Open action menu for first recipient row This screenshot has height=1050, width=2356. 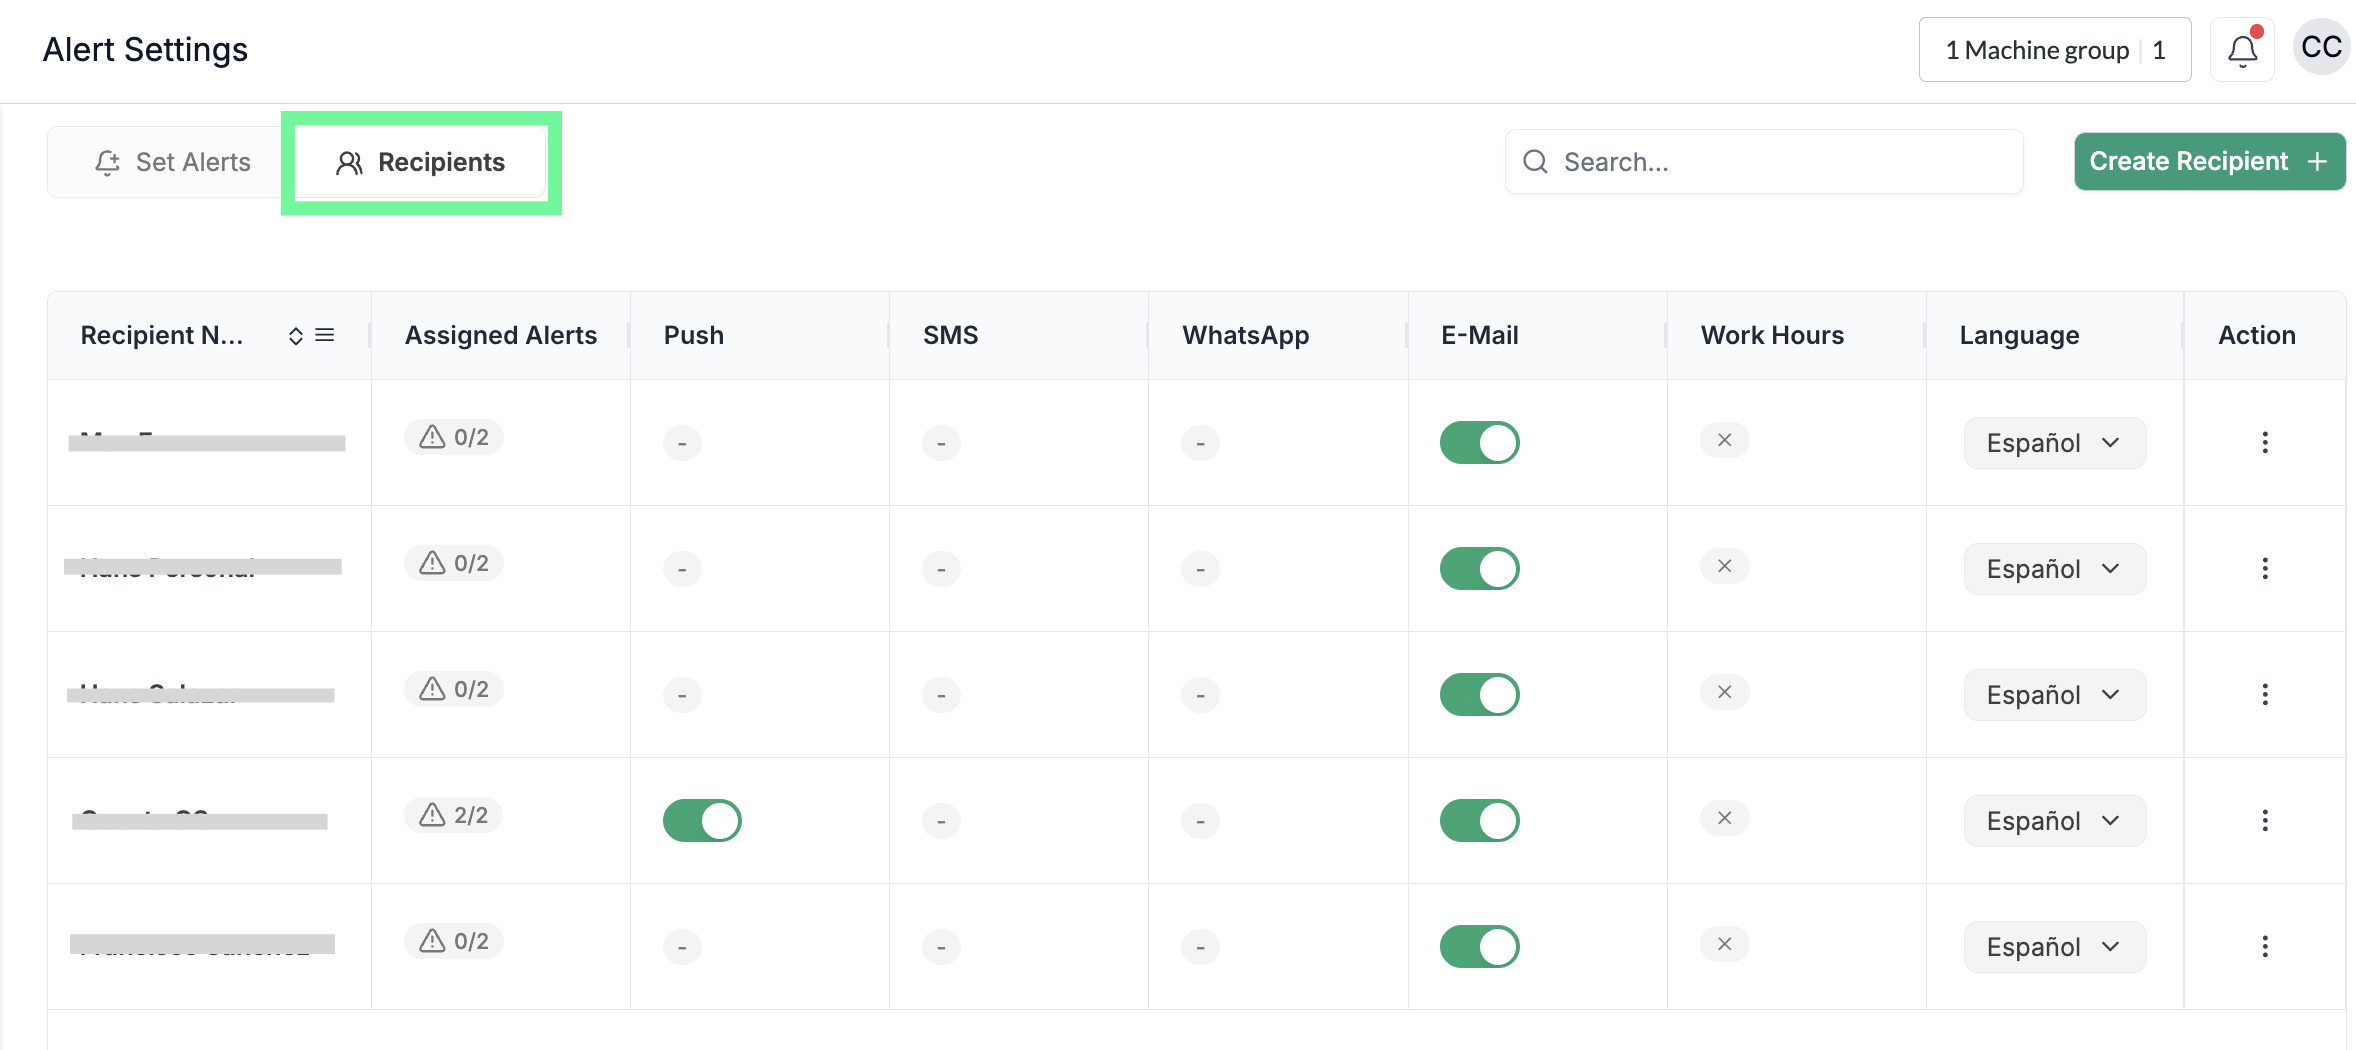pyautogui.click(x=2265, y=442)
